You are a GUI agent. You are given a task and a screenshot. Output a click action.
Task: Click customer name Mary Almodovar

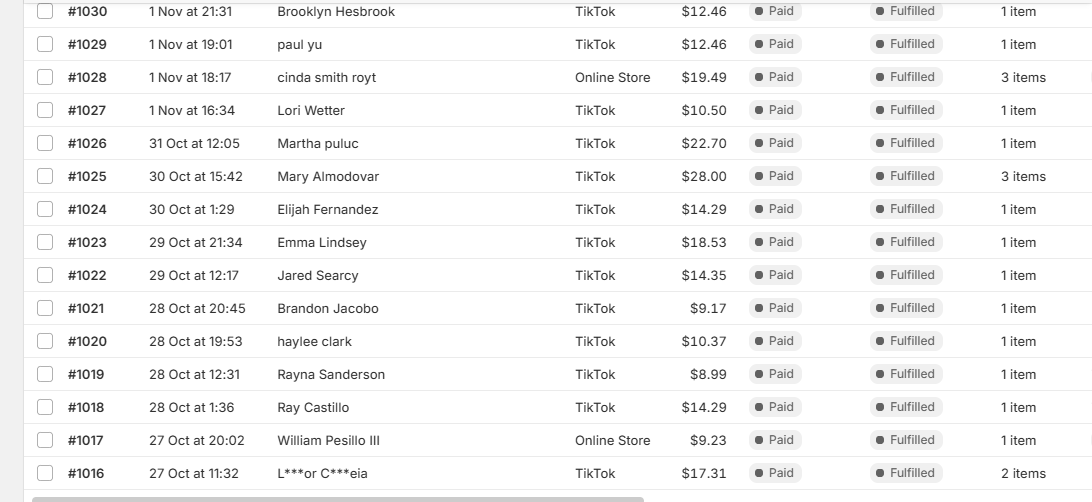[x=328, y=176]
